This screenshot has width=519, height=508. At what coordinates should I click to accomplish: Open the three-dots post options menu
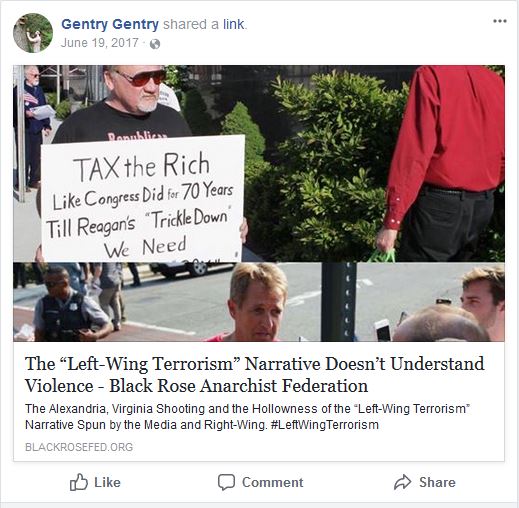[x=500, y=21]
